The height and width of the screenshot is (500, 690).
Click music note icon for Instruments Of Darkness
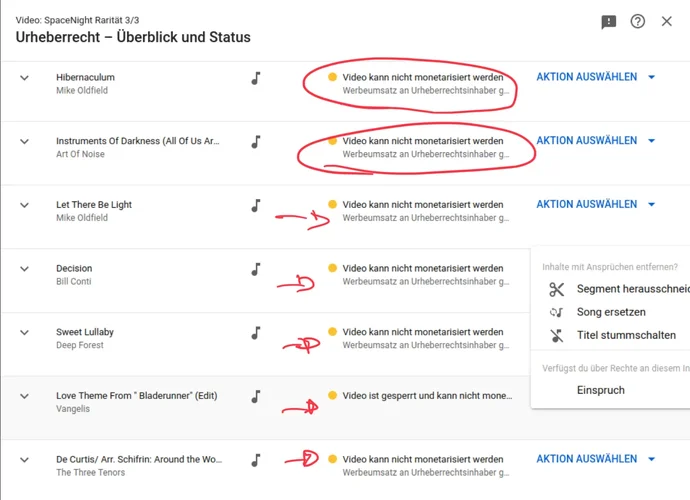pos(255,142)
